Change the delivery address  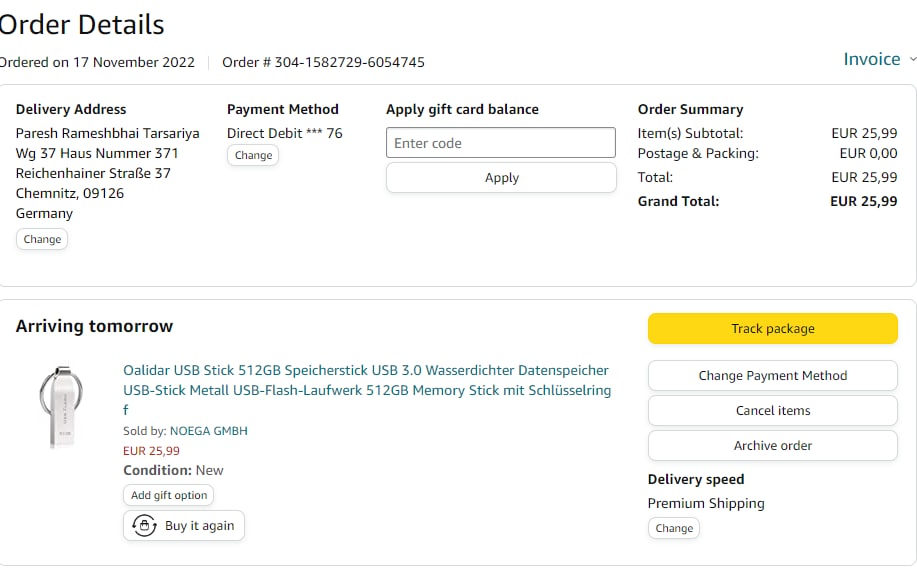click(42, 239)
